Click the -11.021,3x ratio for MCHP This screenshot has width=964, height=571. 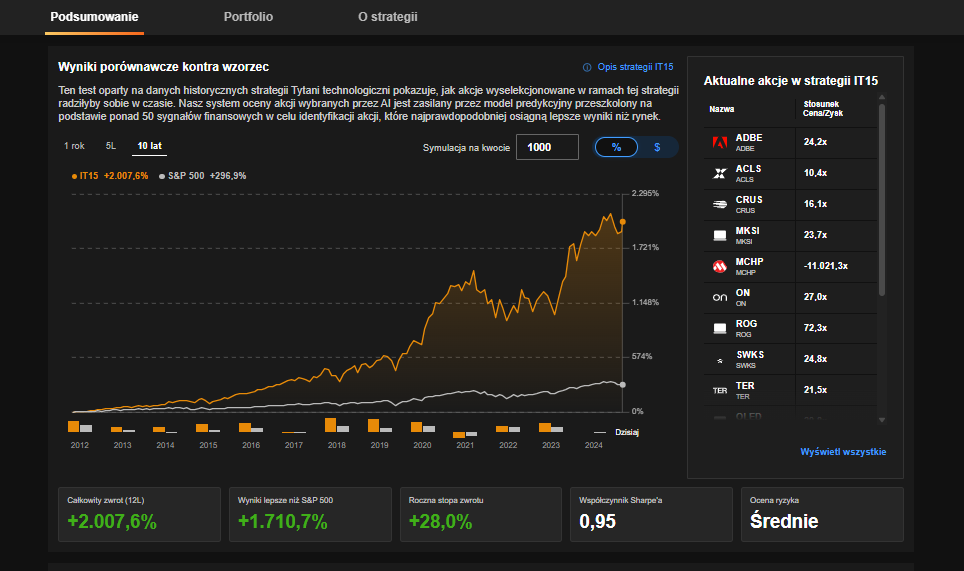pos(826,266)
